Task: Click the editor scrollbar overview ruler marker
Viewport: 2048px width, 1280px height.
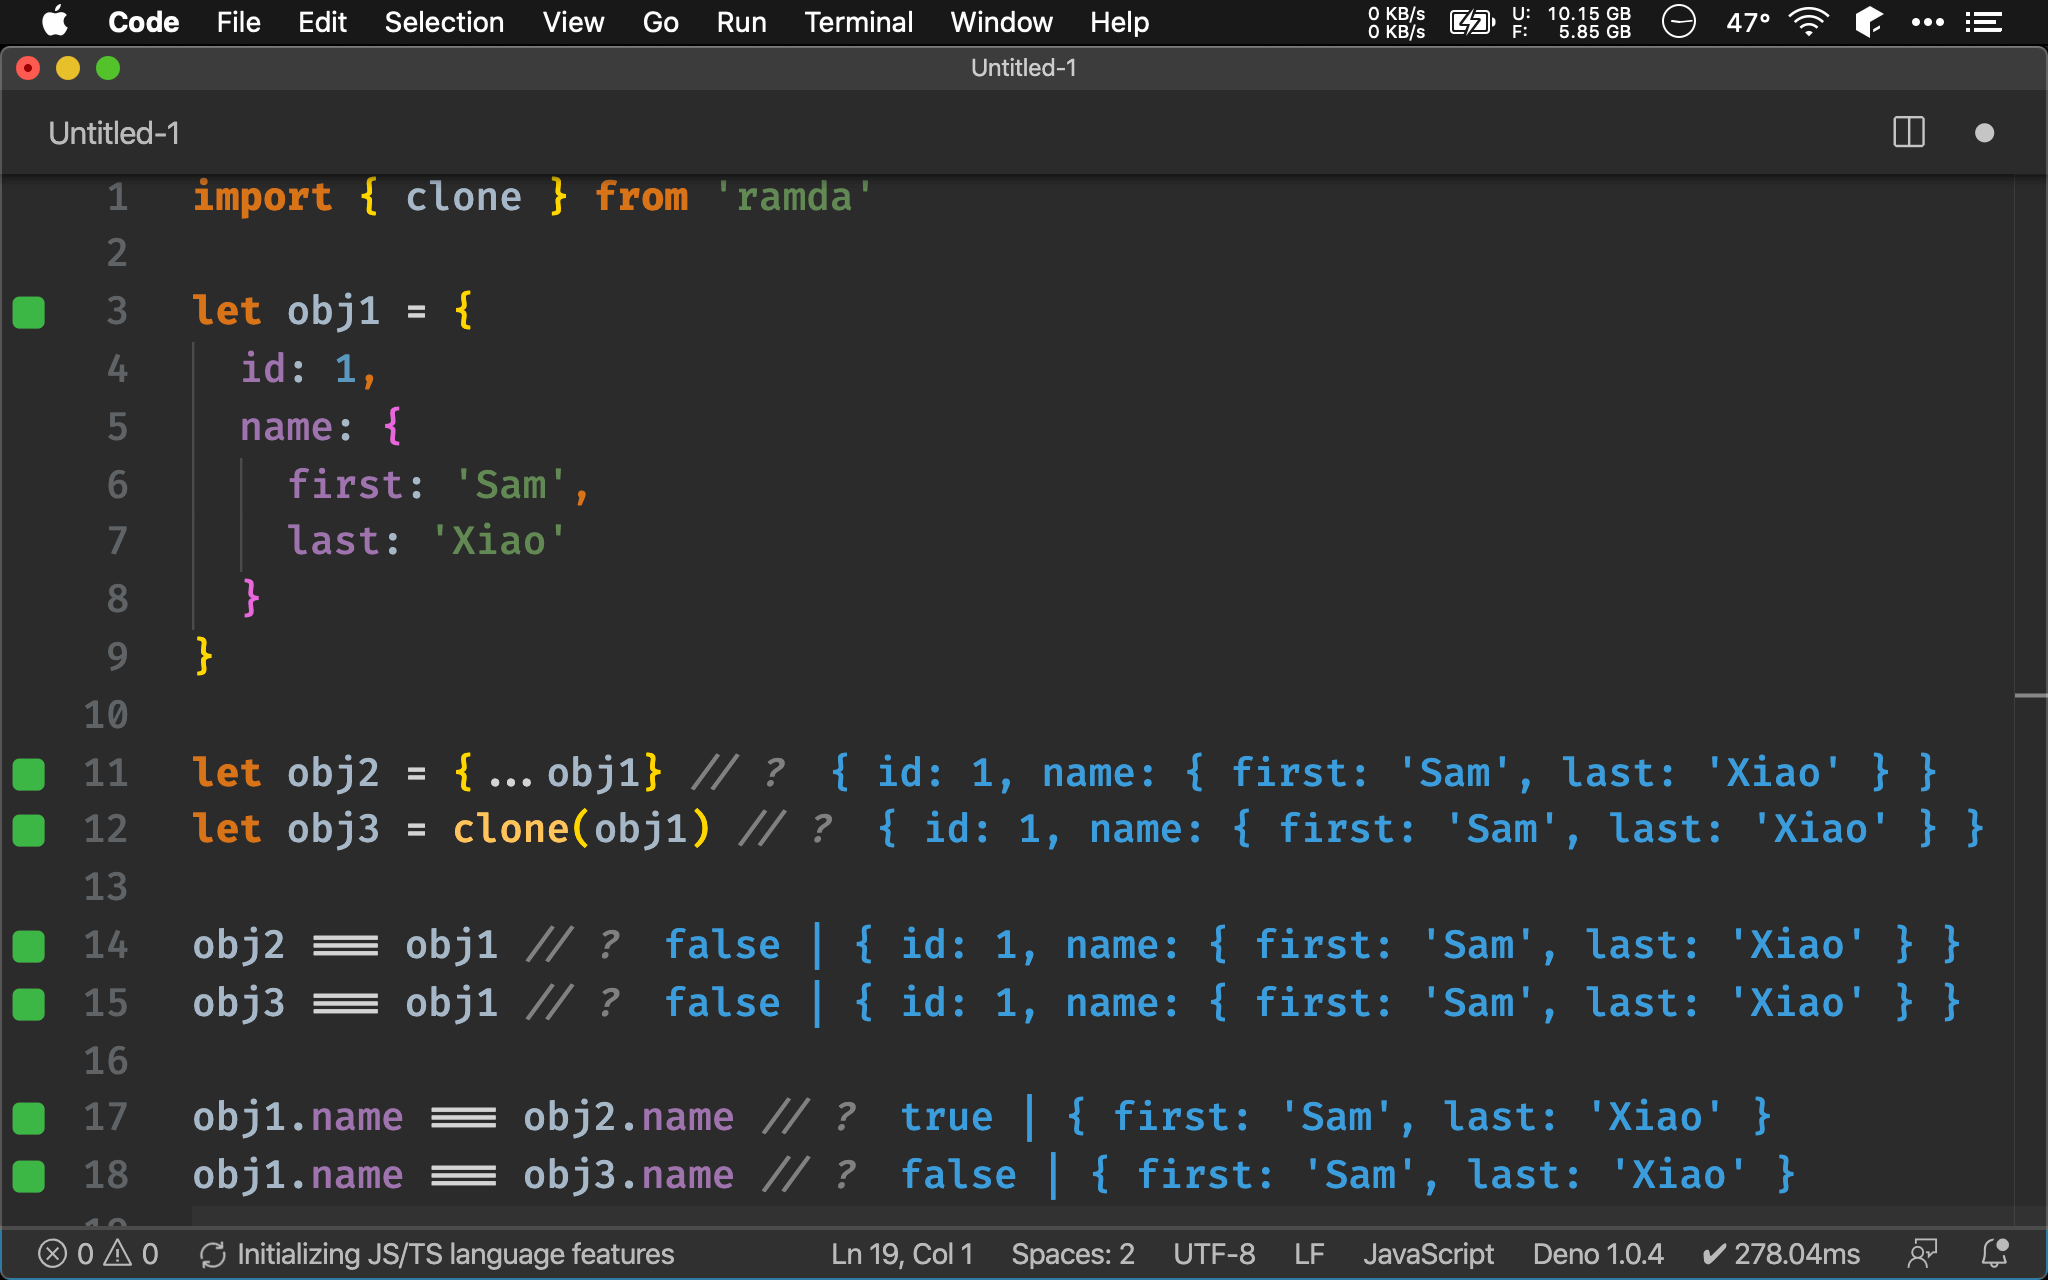Action: point(2030,695)
